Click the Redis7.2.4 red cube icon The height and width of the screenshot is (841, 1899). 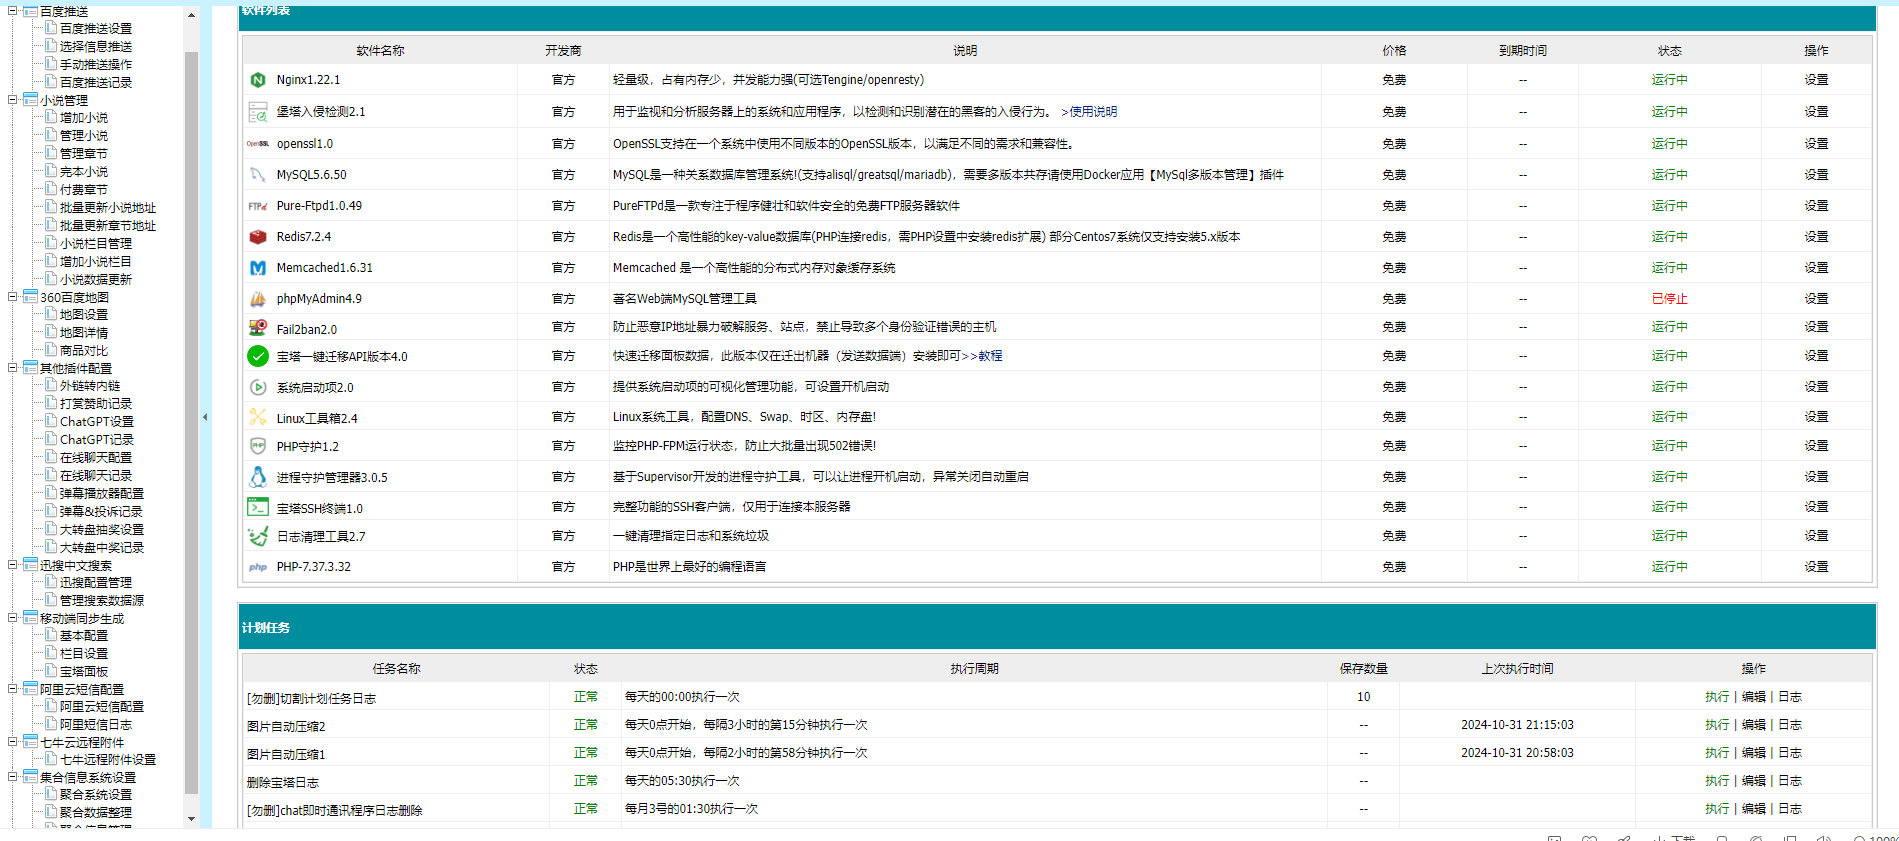pos(258,237)
